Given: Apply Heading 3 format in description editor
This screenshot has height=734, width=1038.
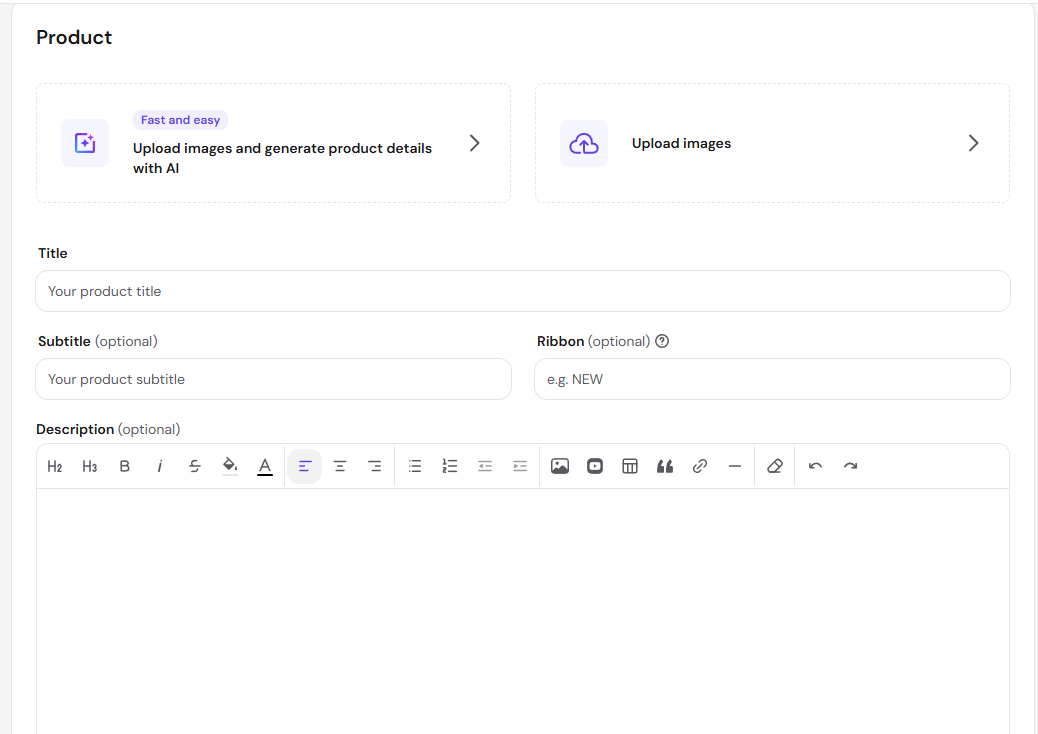Looking at the screenshot, I should [90, 467].
